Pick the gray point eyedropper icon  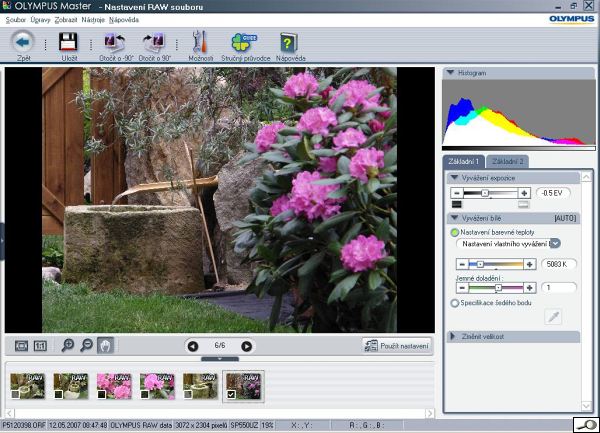pos(552,316)
